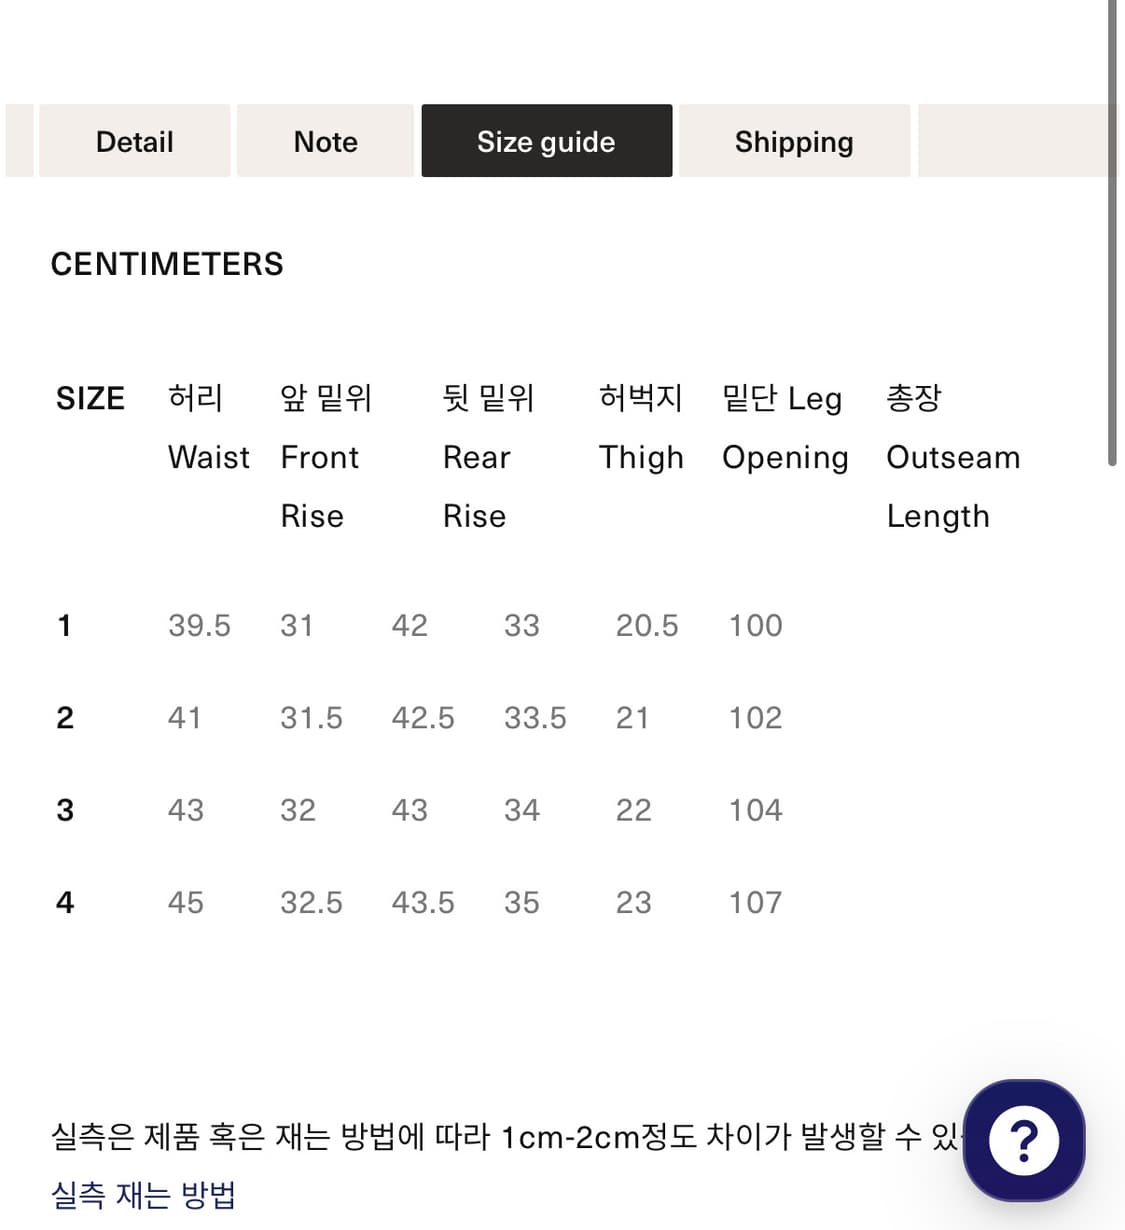Select size 1 row label
The width and height of the screenshot is (1125, 1230).
tap(65, 625)
